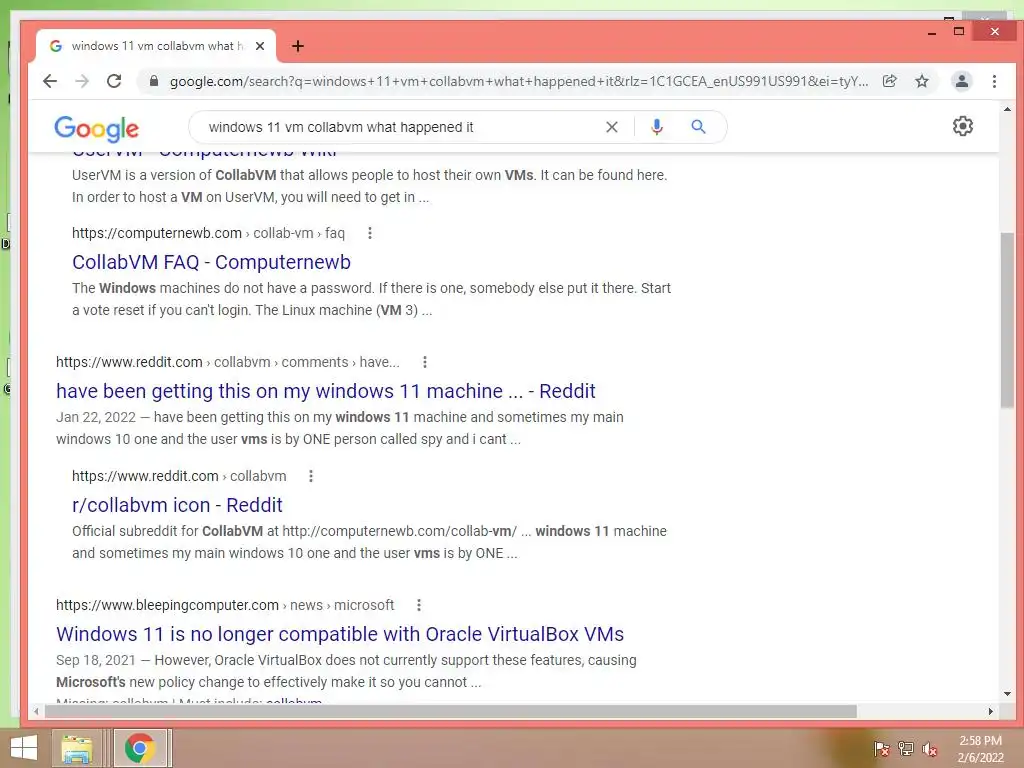1024x768 pixels.
Task: Click the 'The Windows machines do not have' snippet
Action: tap(372, 299)
